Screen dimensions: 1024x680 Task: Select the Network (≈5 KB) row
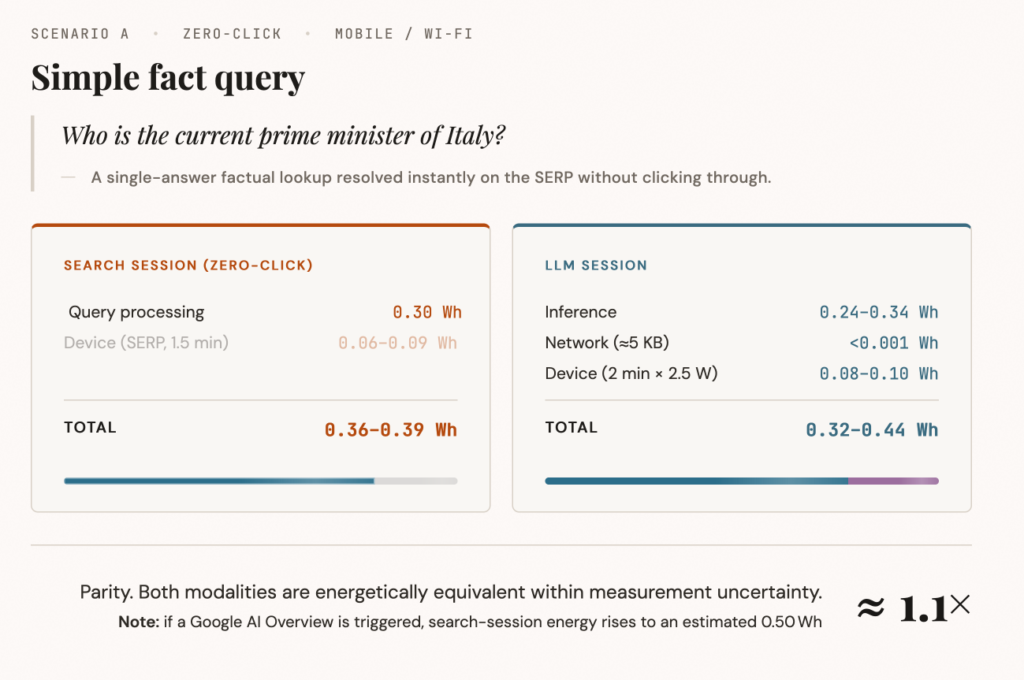point(607,343)
